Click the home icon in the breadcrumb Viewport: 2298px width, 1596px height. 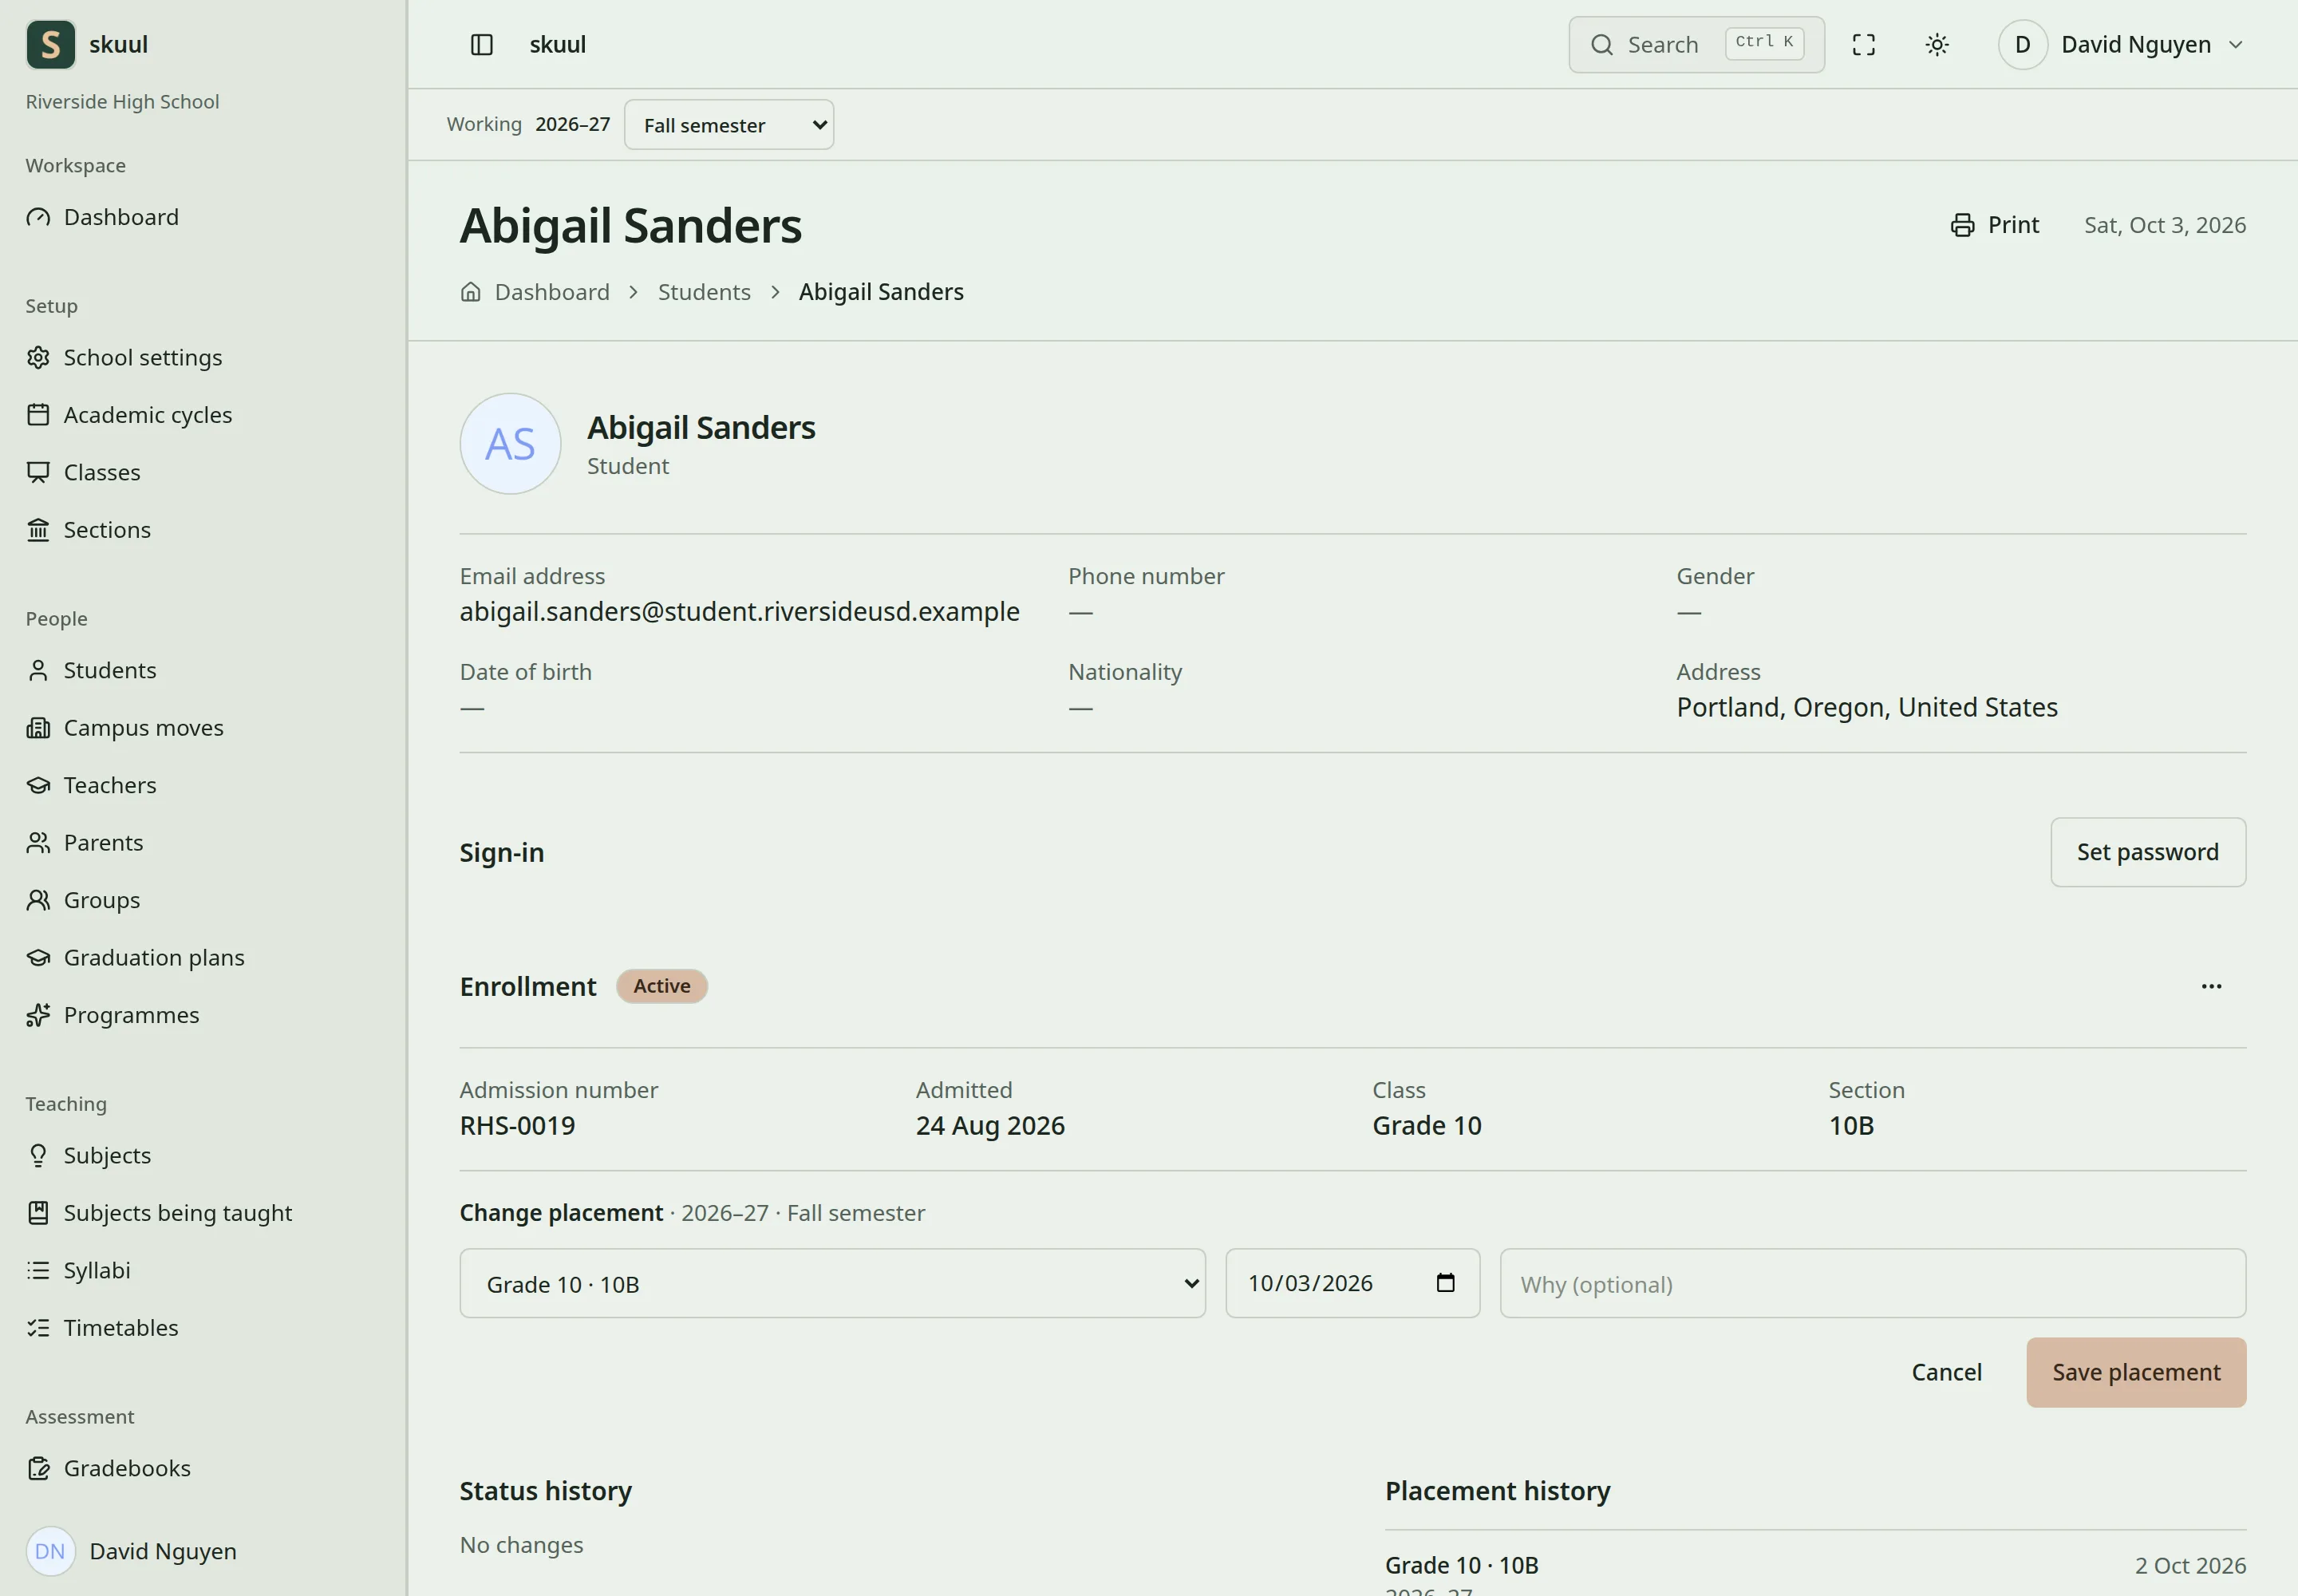[470, 292]
